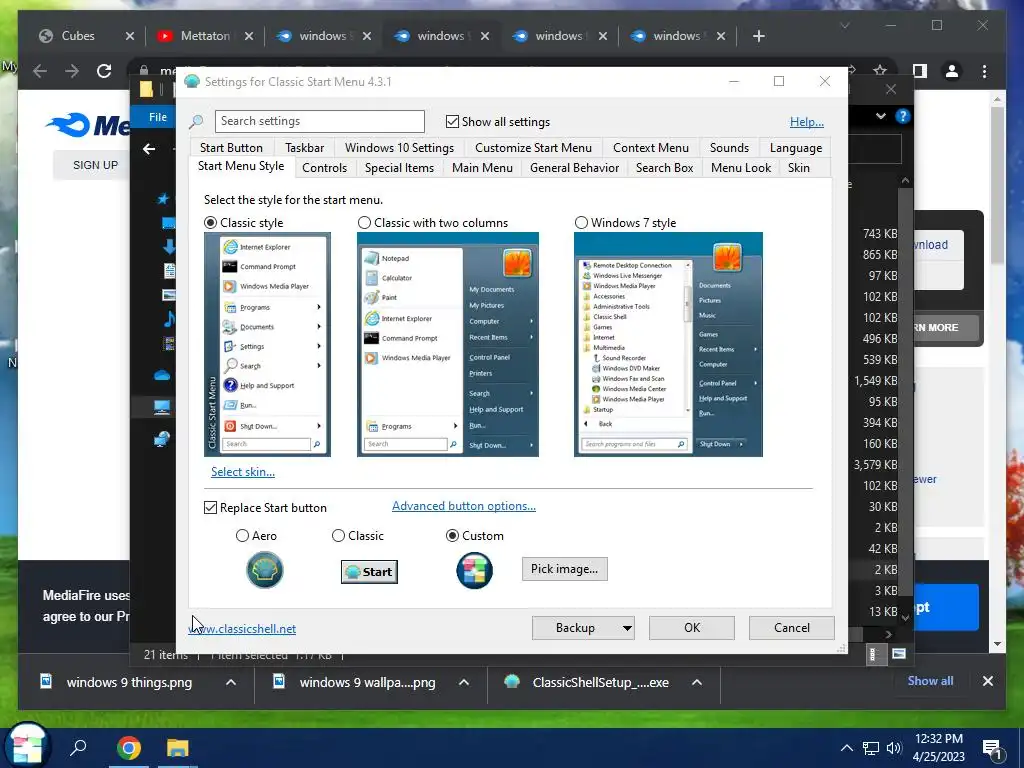Open the Chrome three-dot menu
This screenshot has width=1024, height=768.
click(984, 71)
